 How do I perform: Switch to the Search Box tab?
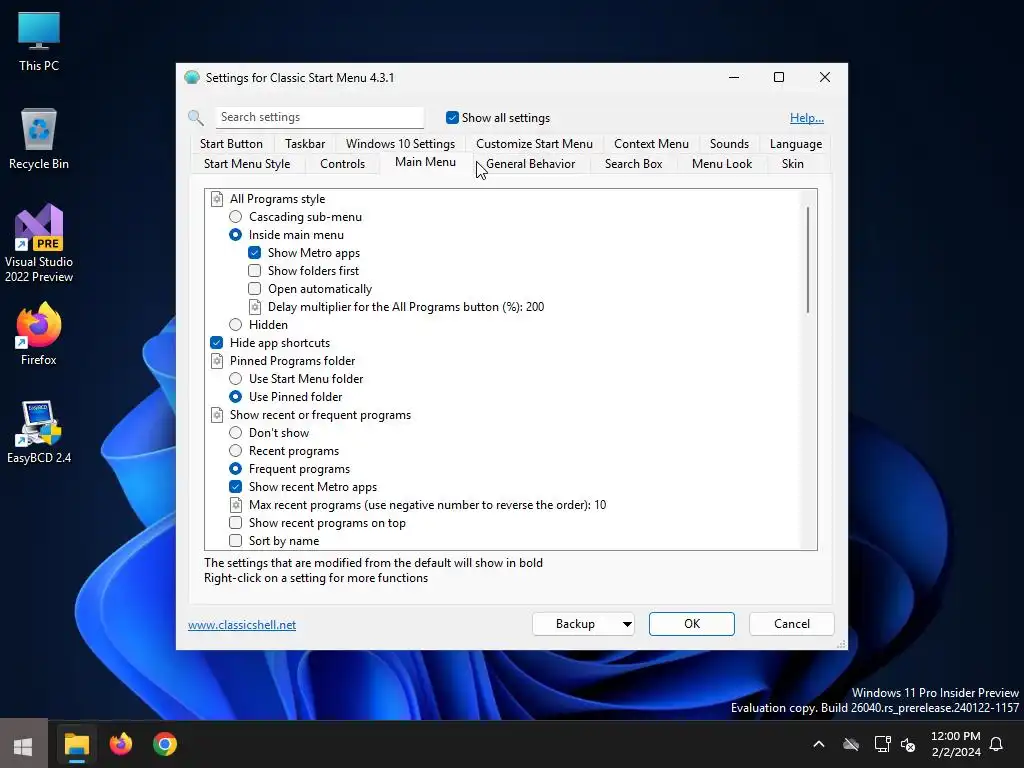(633, 164)
